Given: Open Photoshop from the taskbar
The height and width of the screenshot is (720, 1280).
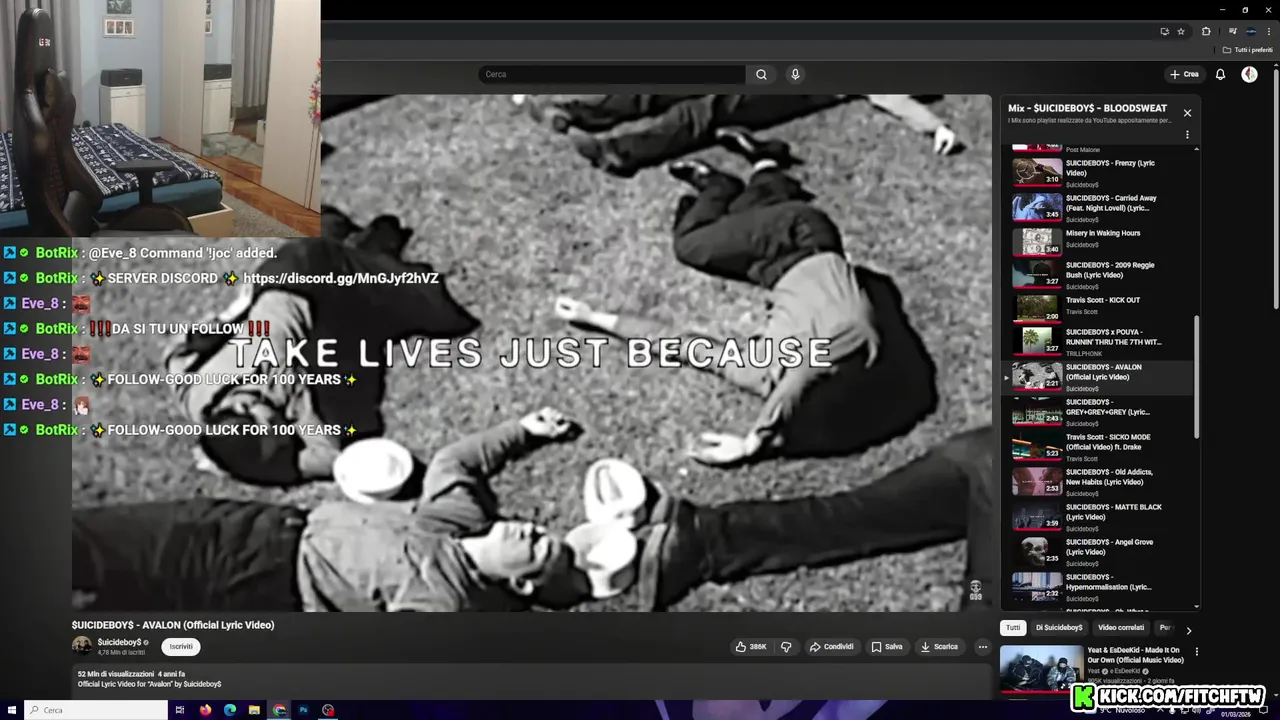Looking at the screenshot, I should pos(303,710).
